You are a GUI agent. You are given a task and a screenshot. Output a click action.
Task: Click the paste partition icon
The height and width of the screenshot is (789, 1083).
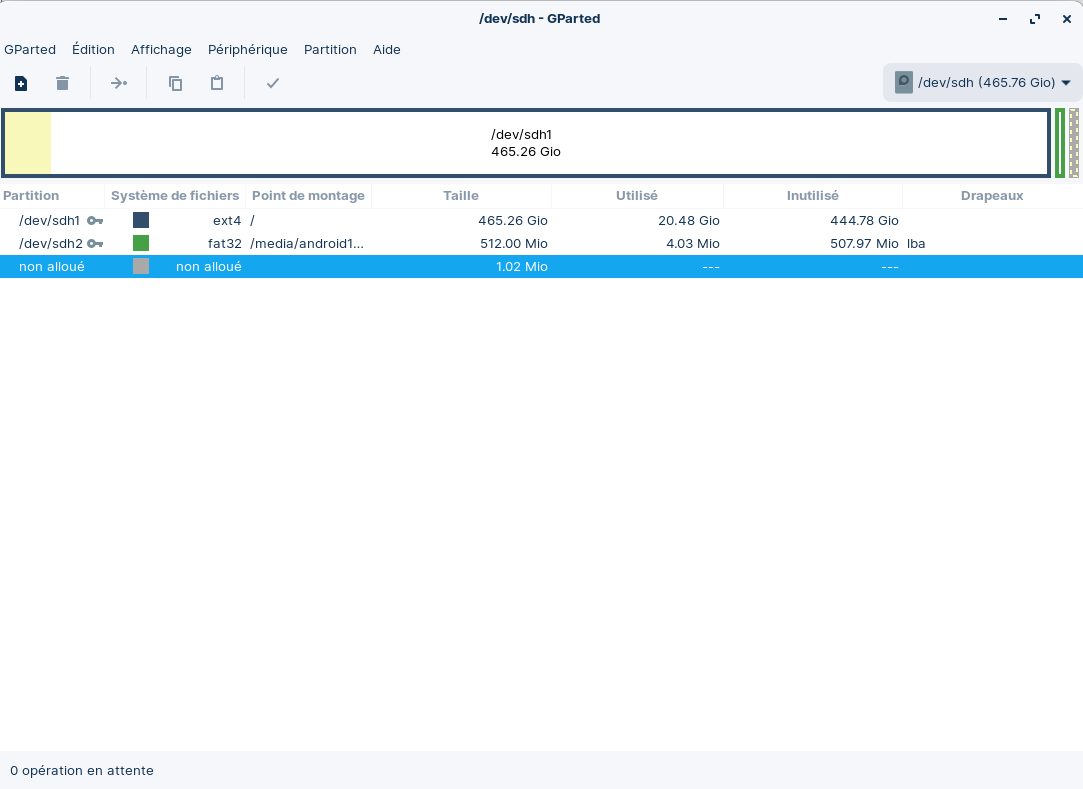217,83
